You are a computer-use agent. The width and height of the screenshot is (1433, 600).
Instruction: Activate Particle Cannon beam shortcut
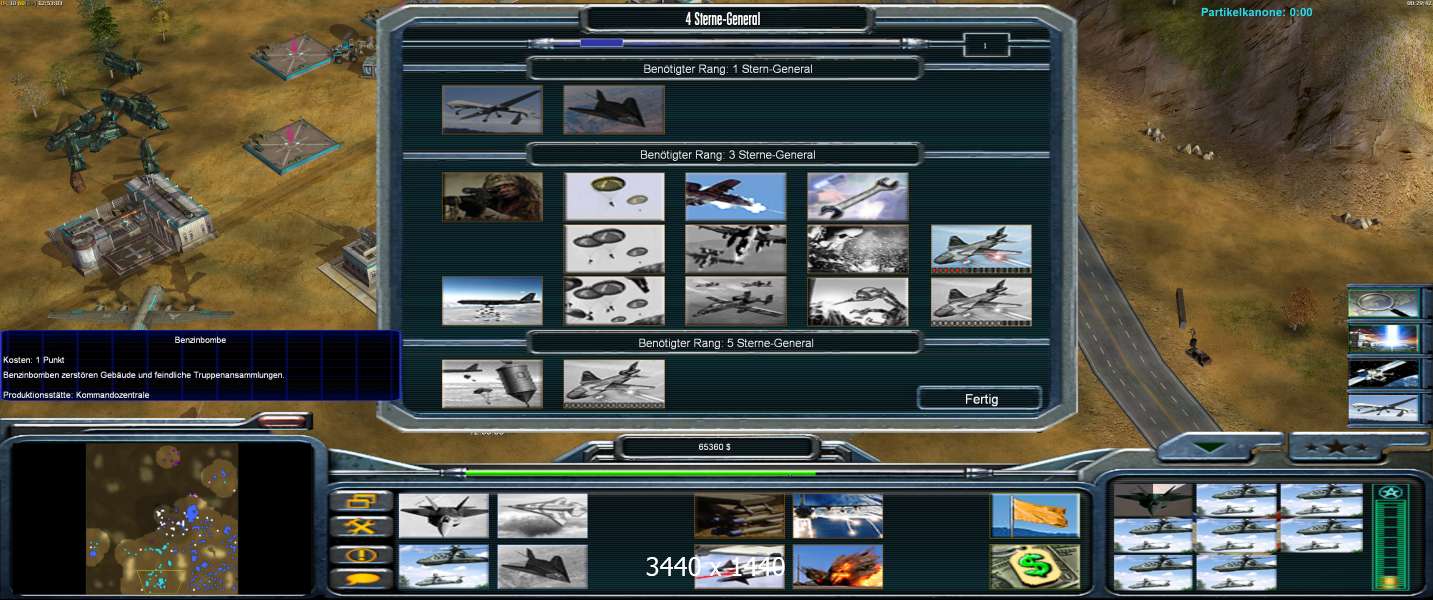(x=1383, y=338)
